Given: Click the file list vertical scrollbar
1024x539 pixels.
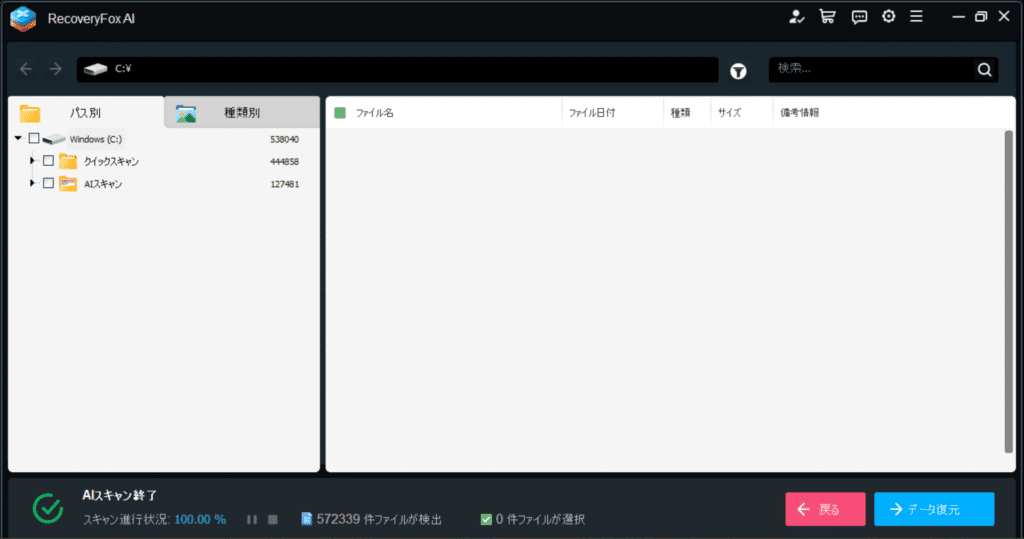Looking at the screenshot, I should [1008, 291].
